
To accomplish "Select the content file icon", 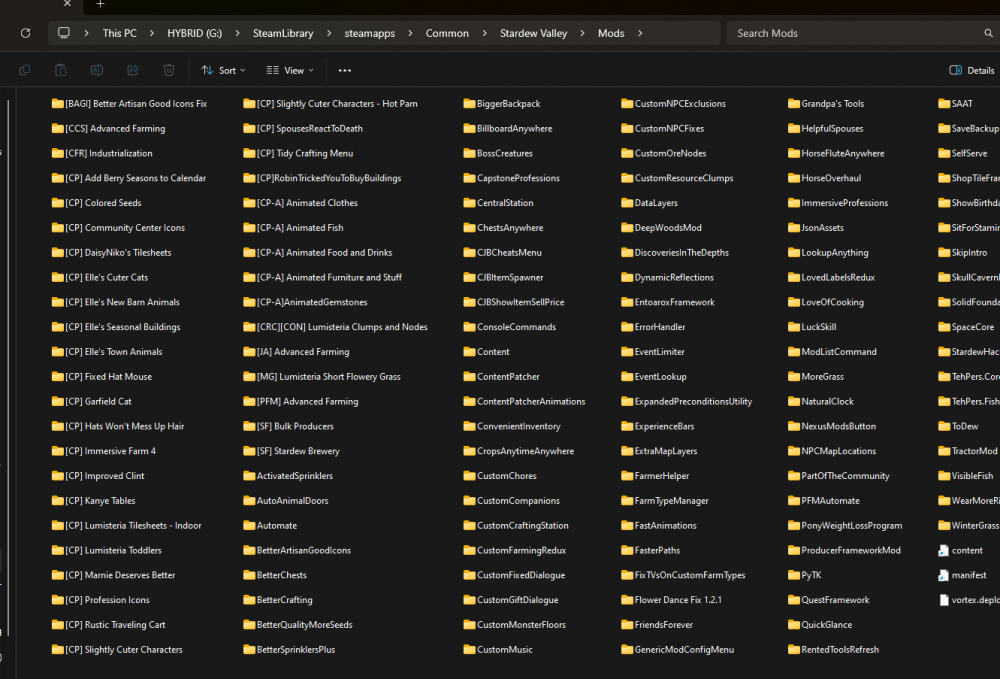I will pos(944,550).
